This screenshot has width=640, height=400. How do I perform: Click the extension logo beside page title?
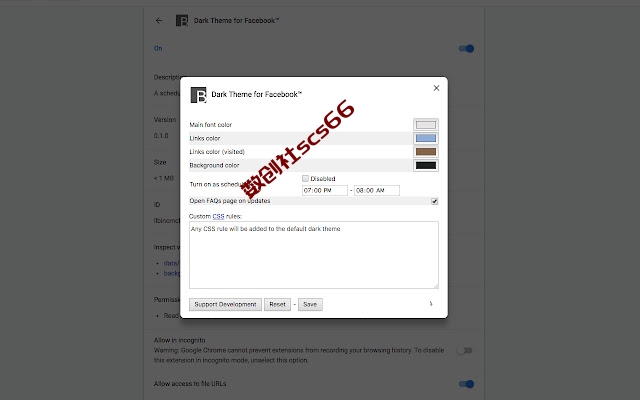(182, 20)
